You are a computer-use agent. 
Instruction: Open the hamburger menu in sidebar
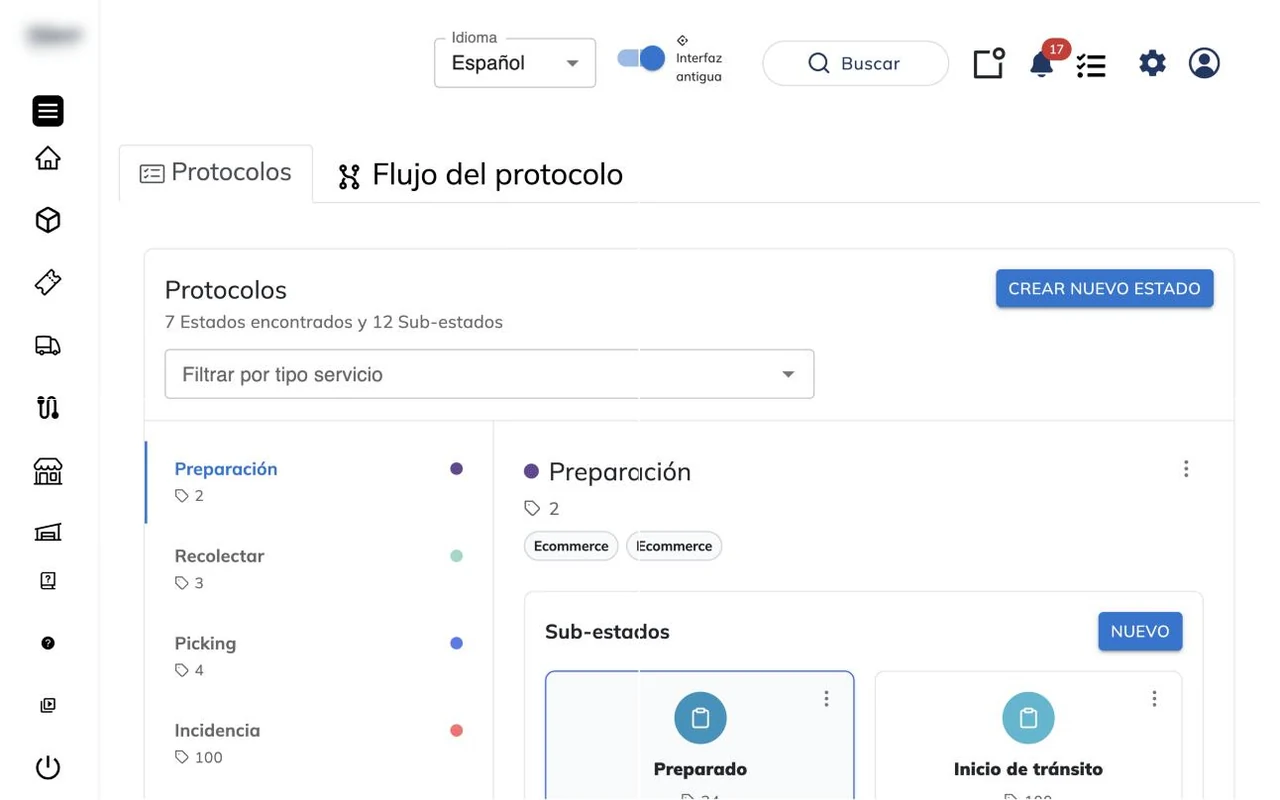tap(48, 111)
